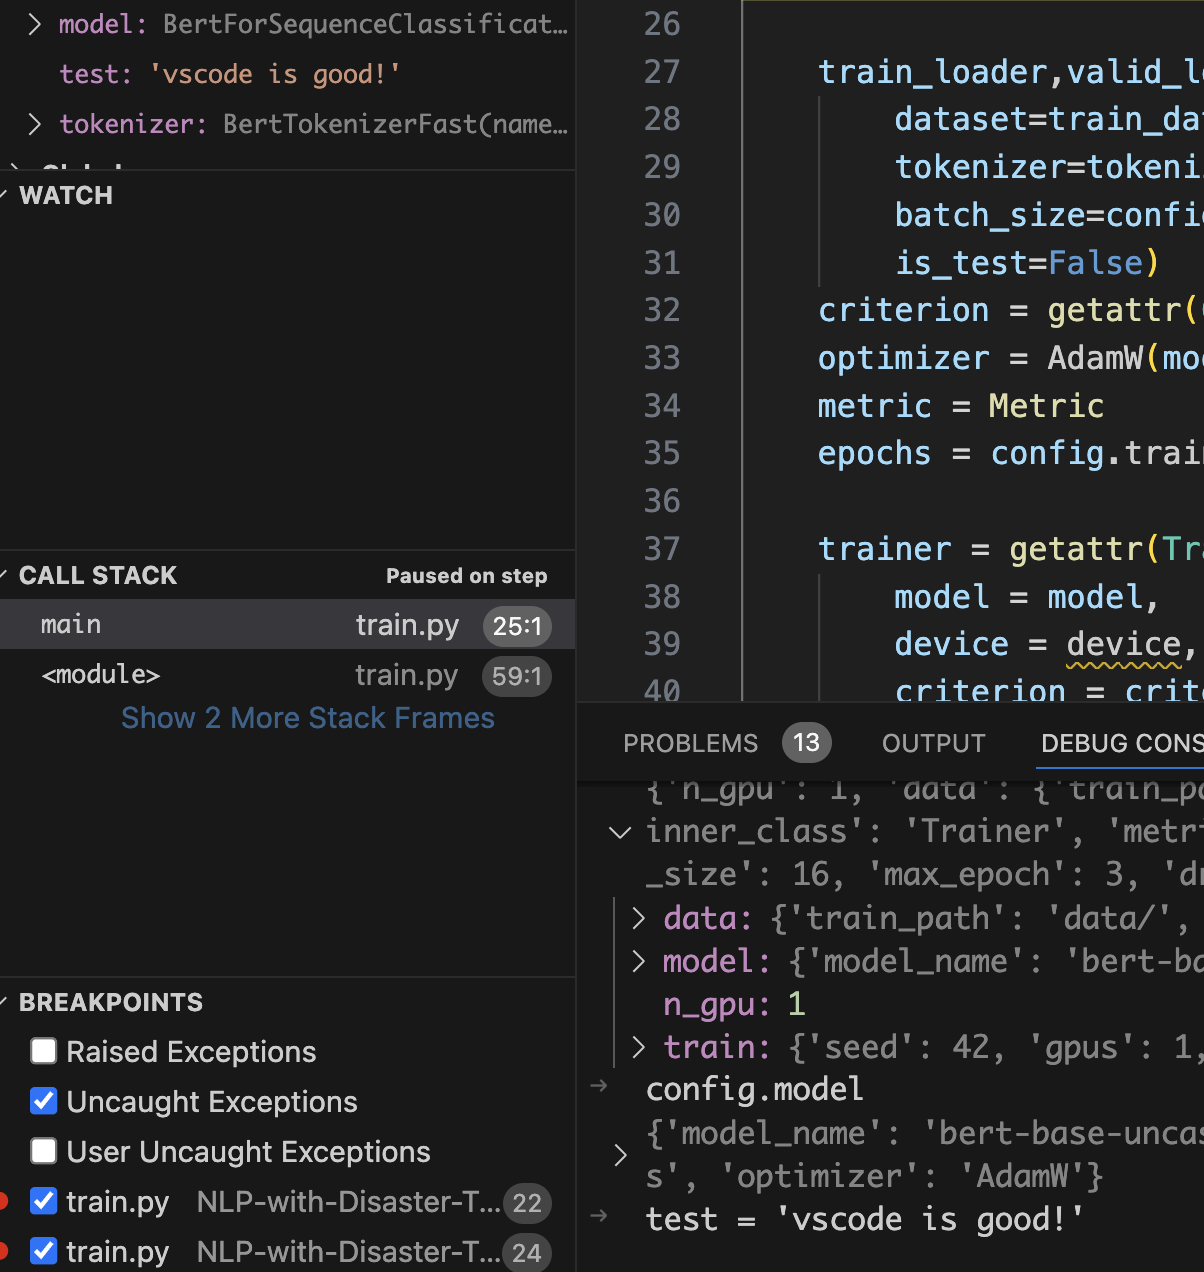Expand the model BertForSequenceClassification variable
1204x1272 pixels.
pos(34,23)
